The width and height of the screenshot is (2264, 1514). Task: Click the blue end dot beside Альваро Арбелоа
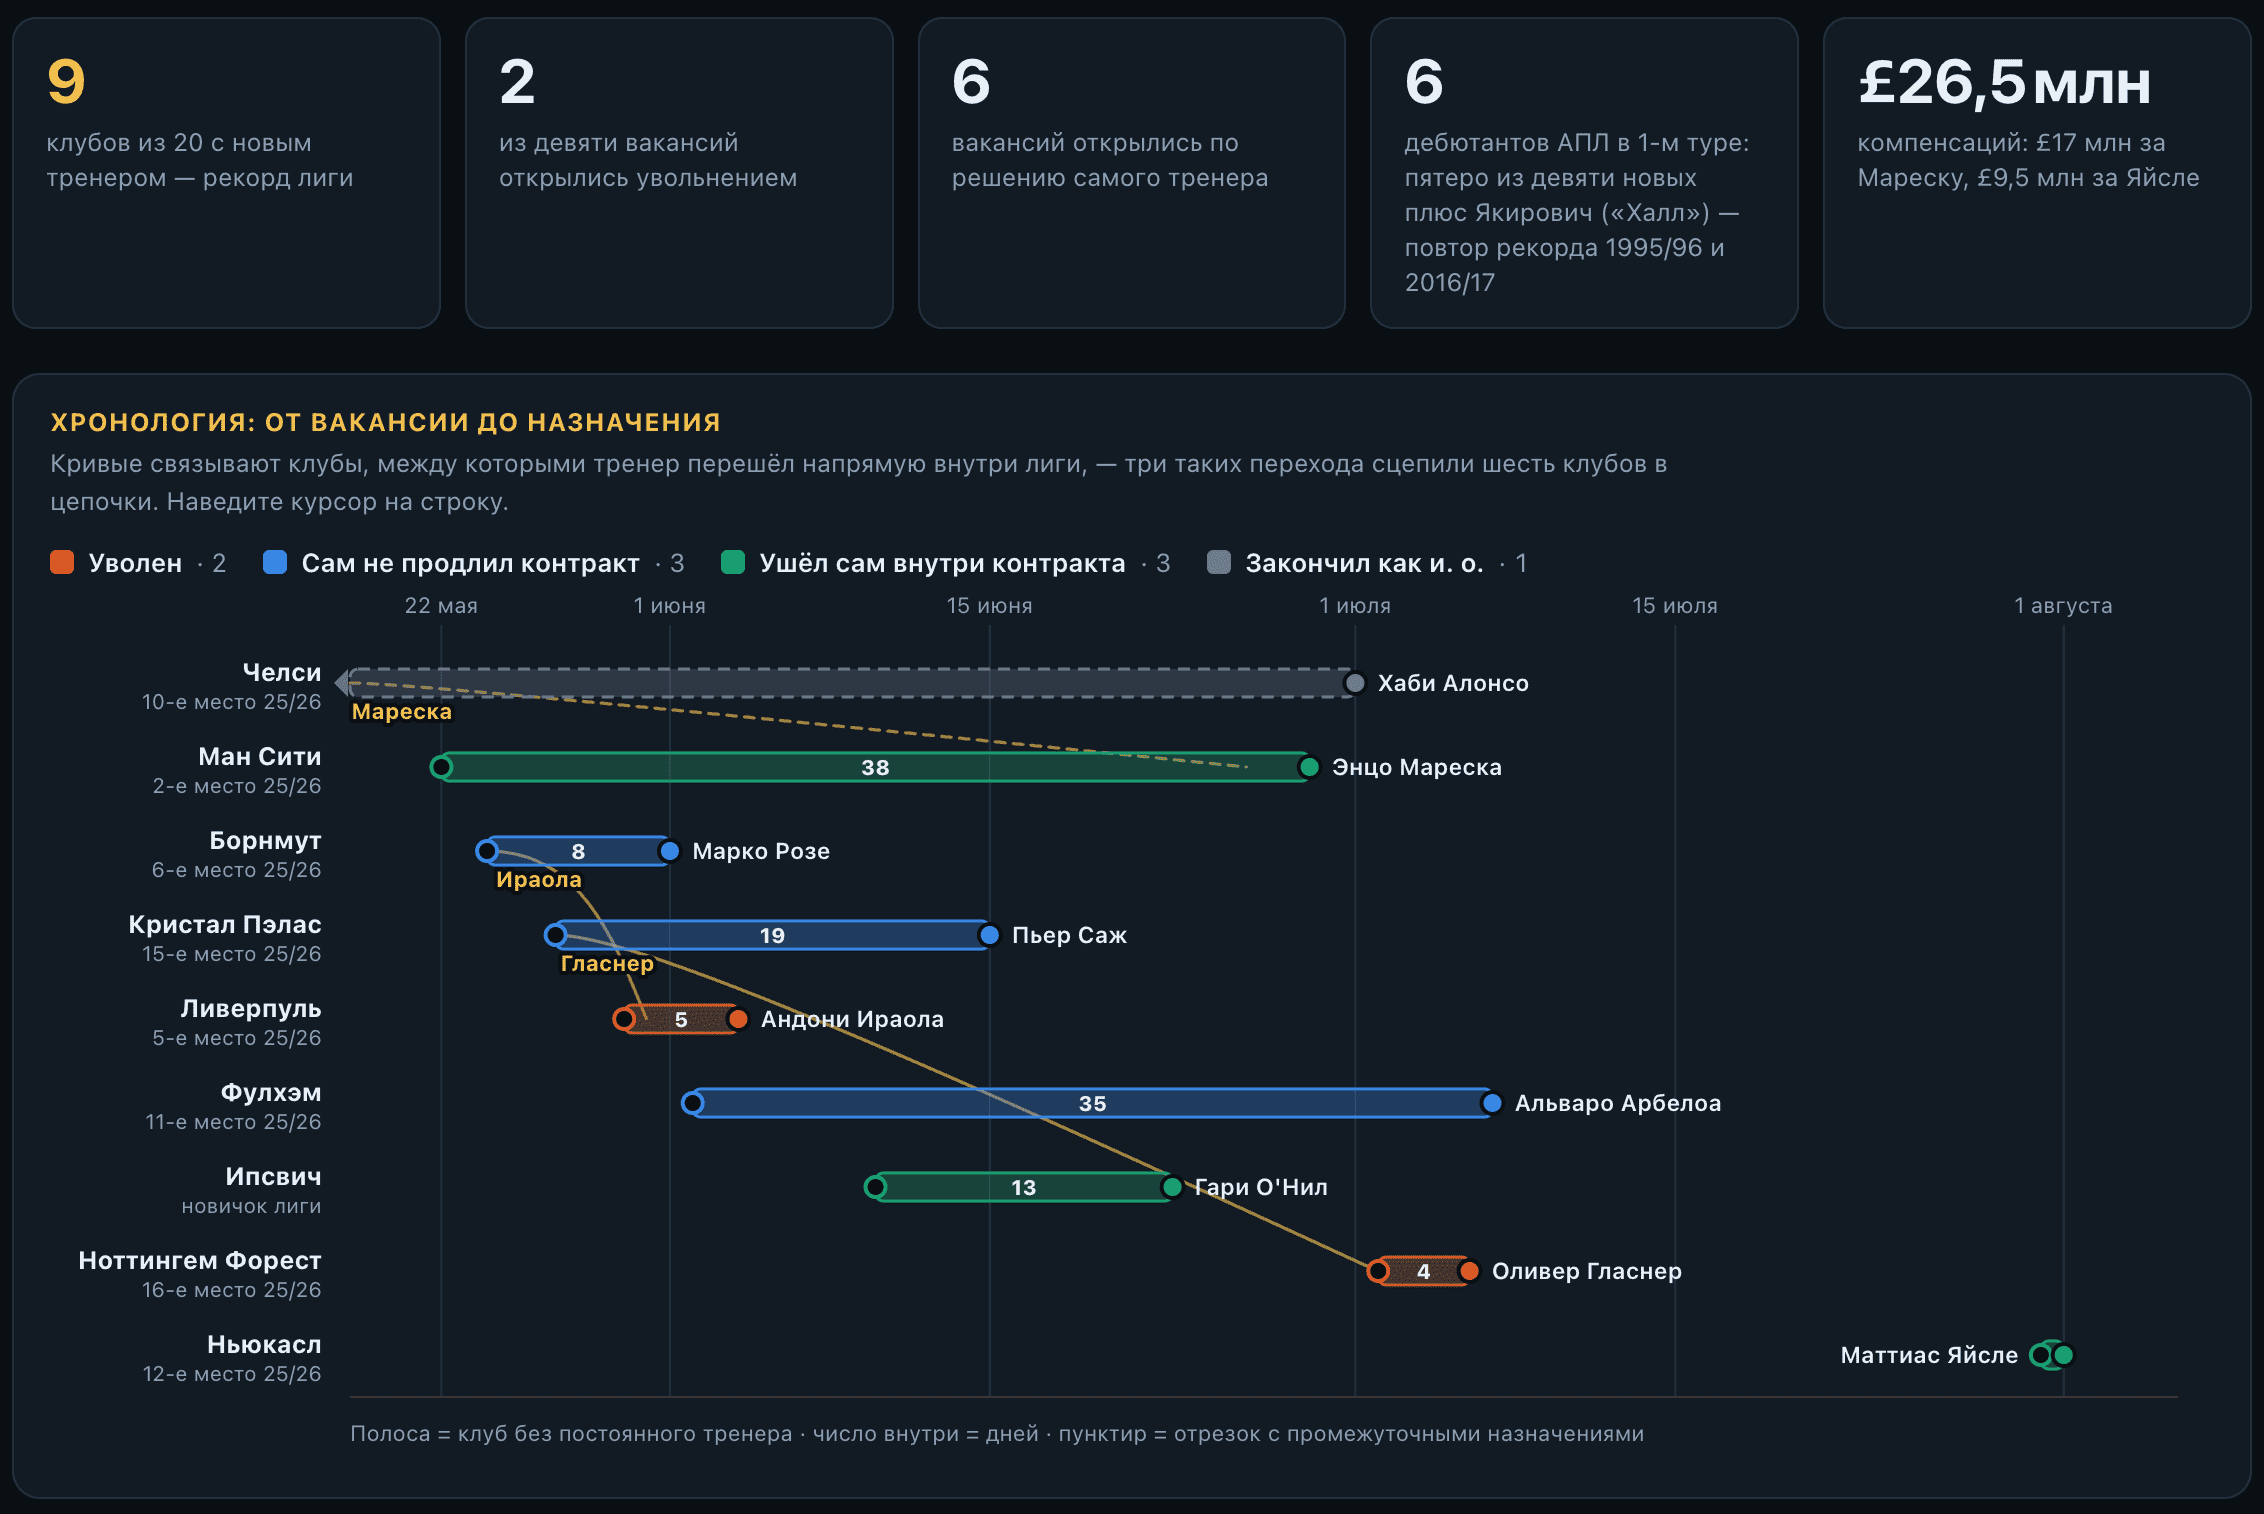[x=1492, y=1103]
